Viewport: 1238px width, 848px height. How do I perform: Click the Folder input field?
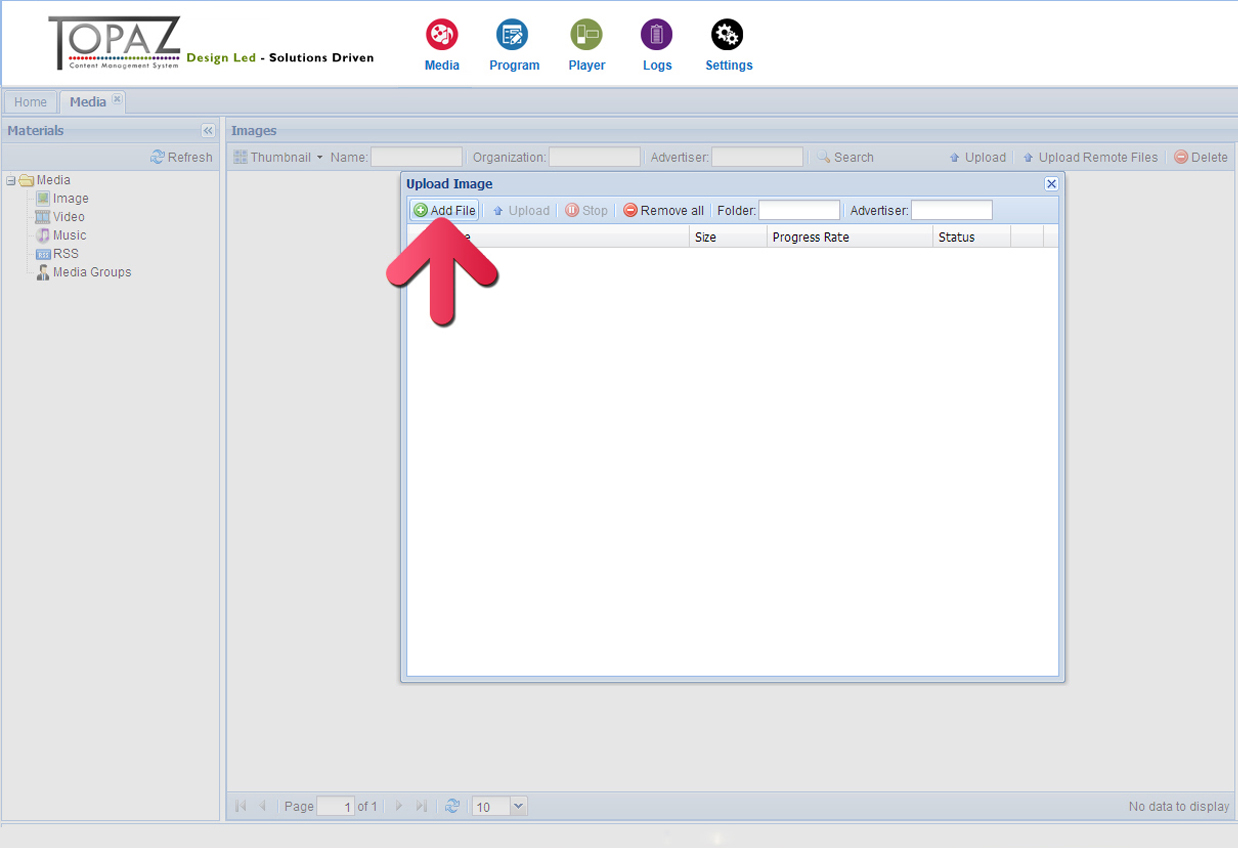point(799,210)
